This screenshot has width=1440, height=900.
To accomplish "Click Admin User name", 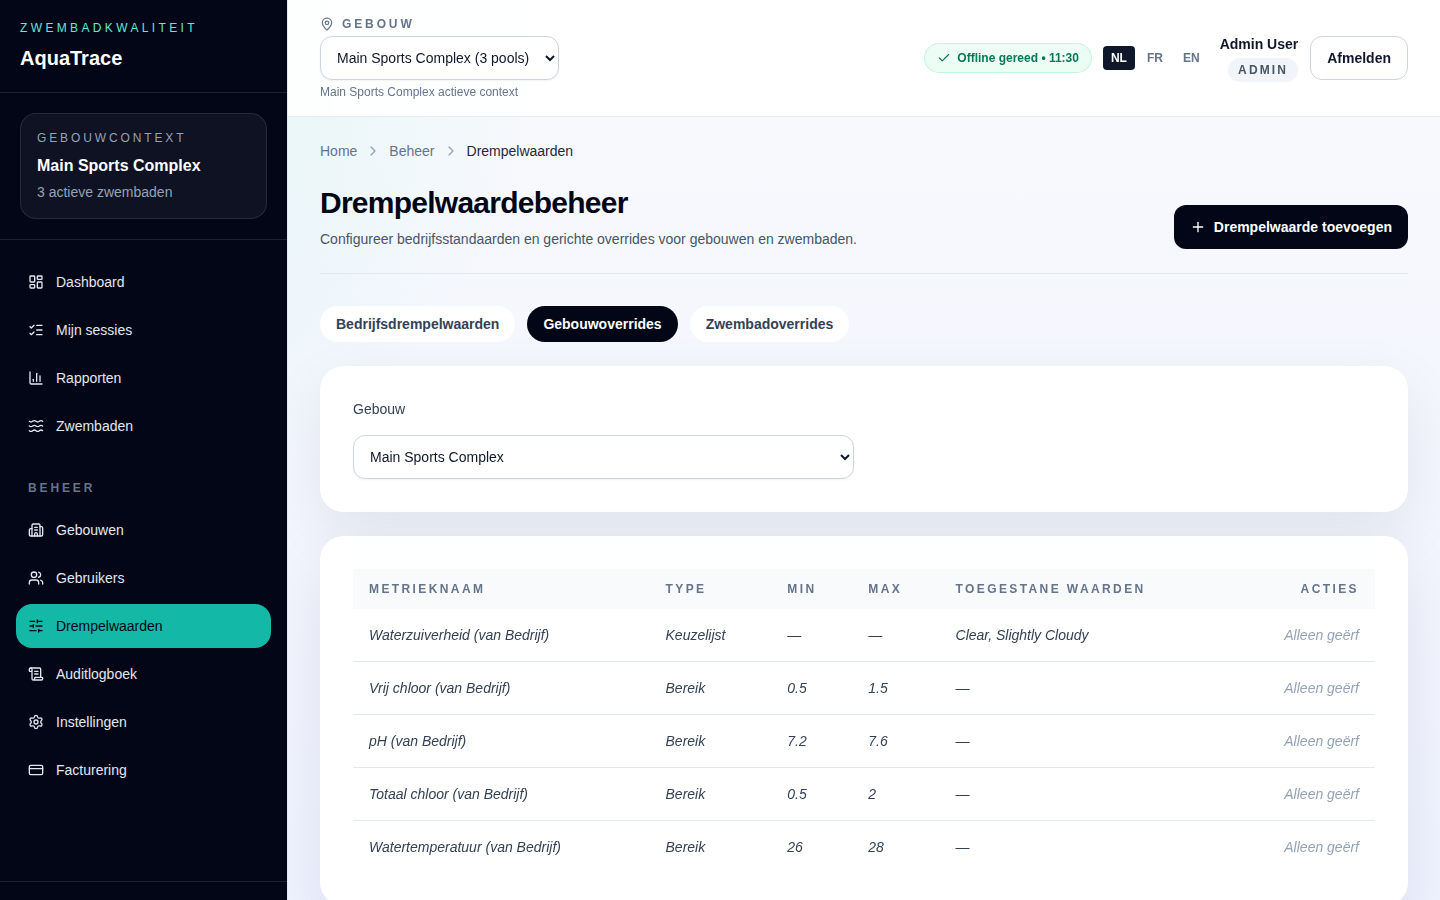I will pos(1258,44).
